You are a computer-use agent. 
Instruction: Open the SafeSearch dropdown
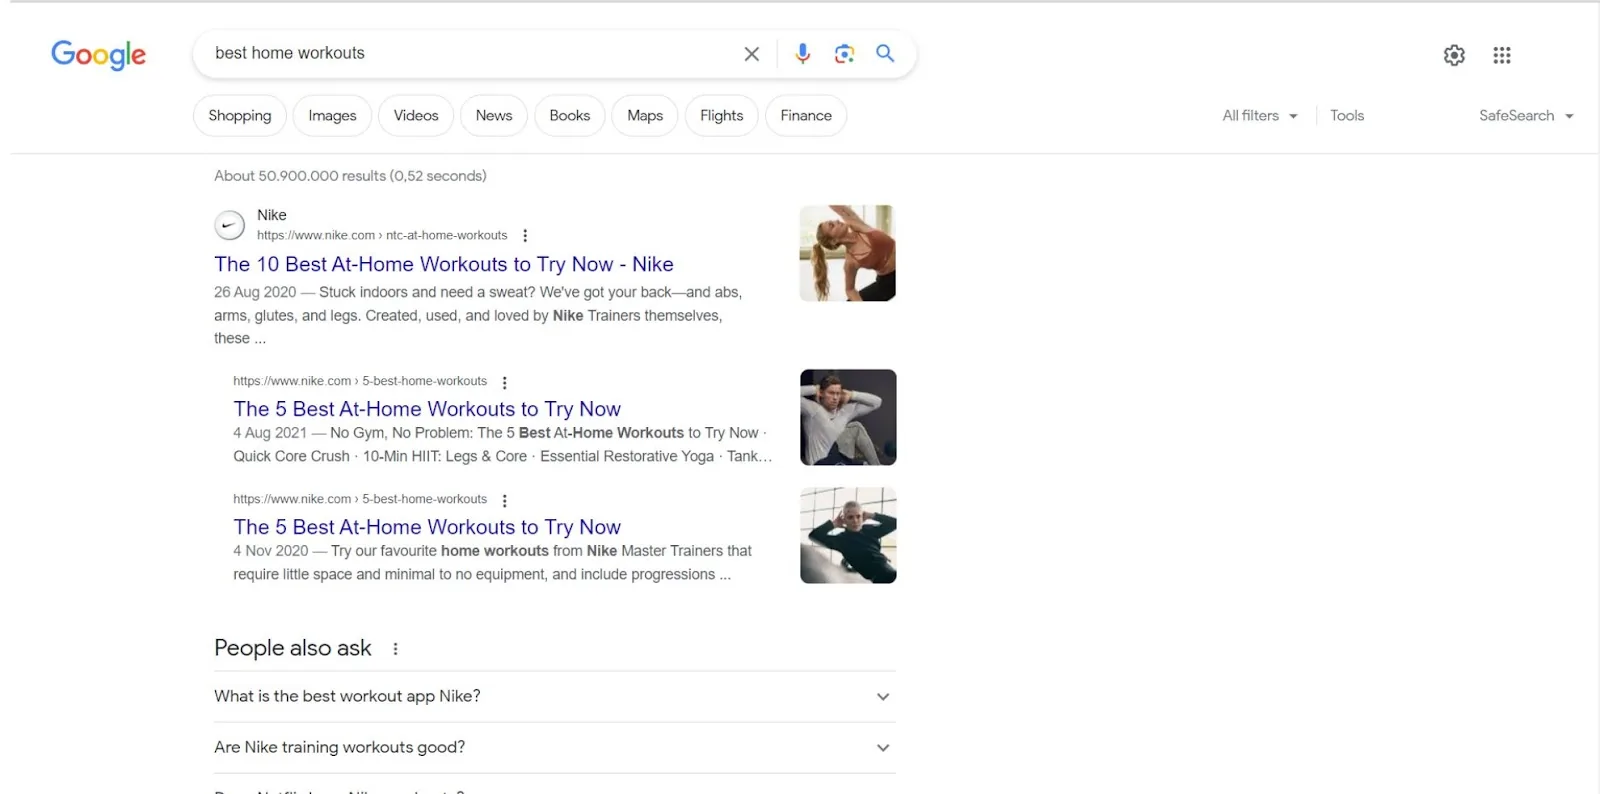pos(1526,116)
